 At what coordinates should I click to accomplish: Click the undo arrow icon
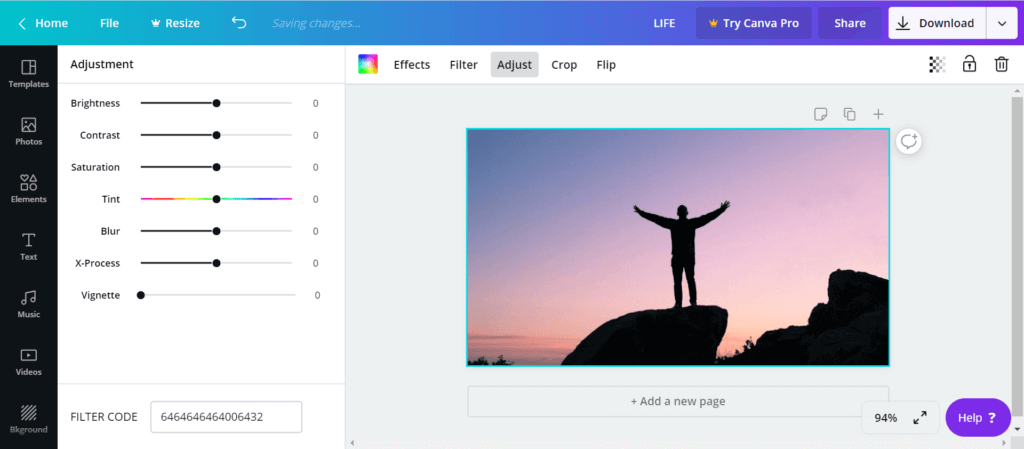click(239, 23)
